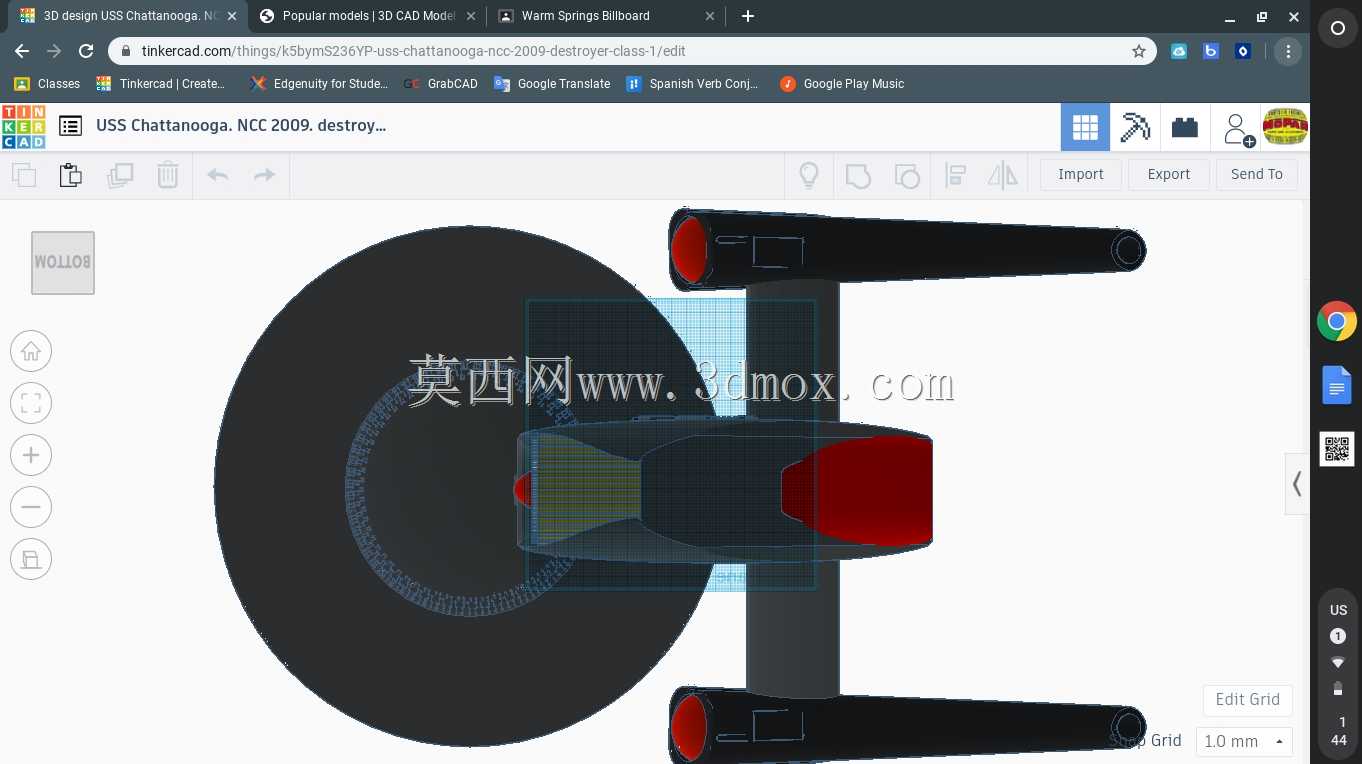Viewport: 1362px width, 764px height.
Task: Click the BOTTOM view cube
Action: click(x=63, y=263)
